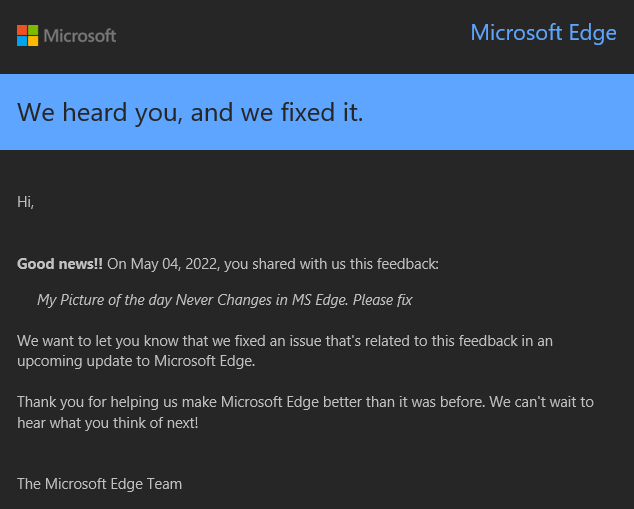Click the empty right side of the blue banner
The height and width of the screenshot is (509, 634).
[520, 113]
